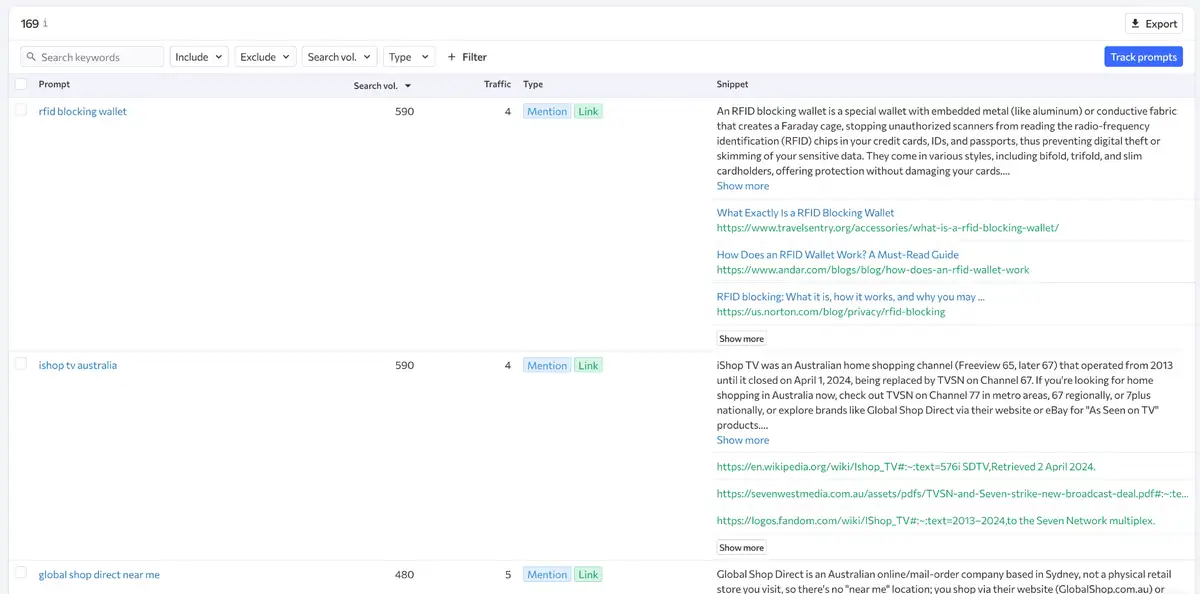
Task: Click search volume 480 for global shop direct
Action: point(404,575)
